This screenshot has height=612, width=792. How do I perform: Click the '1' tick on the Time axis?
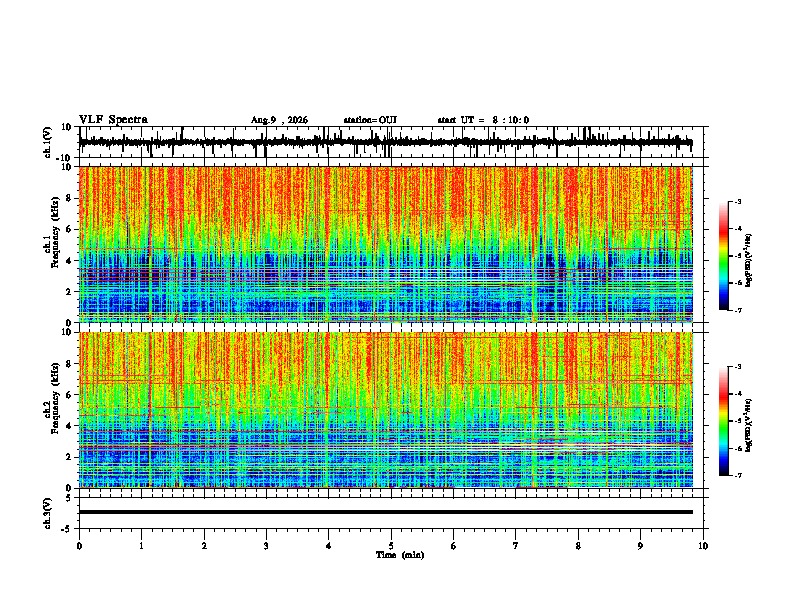point(141,546)
